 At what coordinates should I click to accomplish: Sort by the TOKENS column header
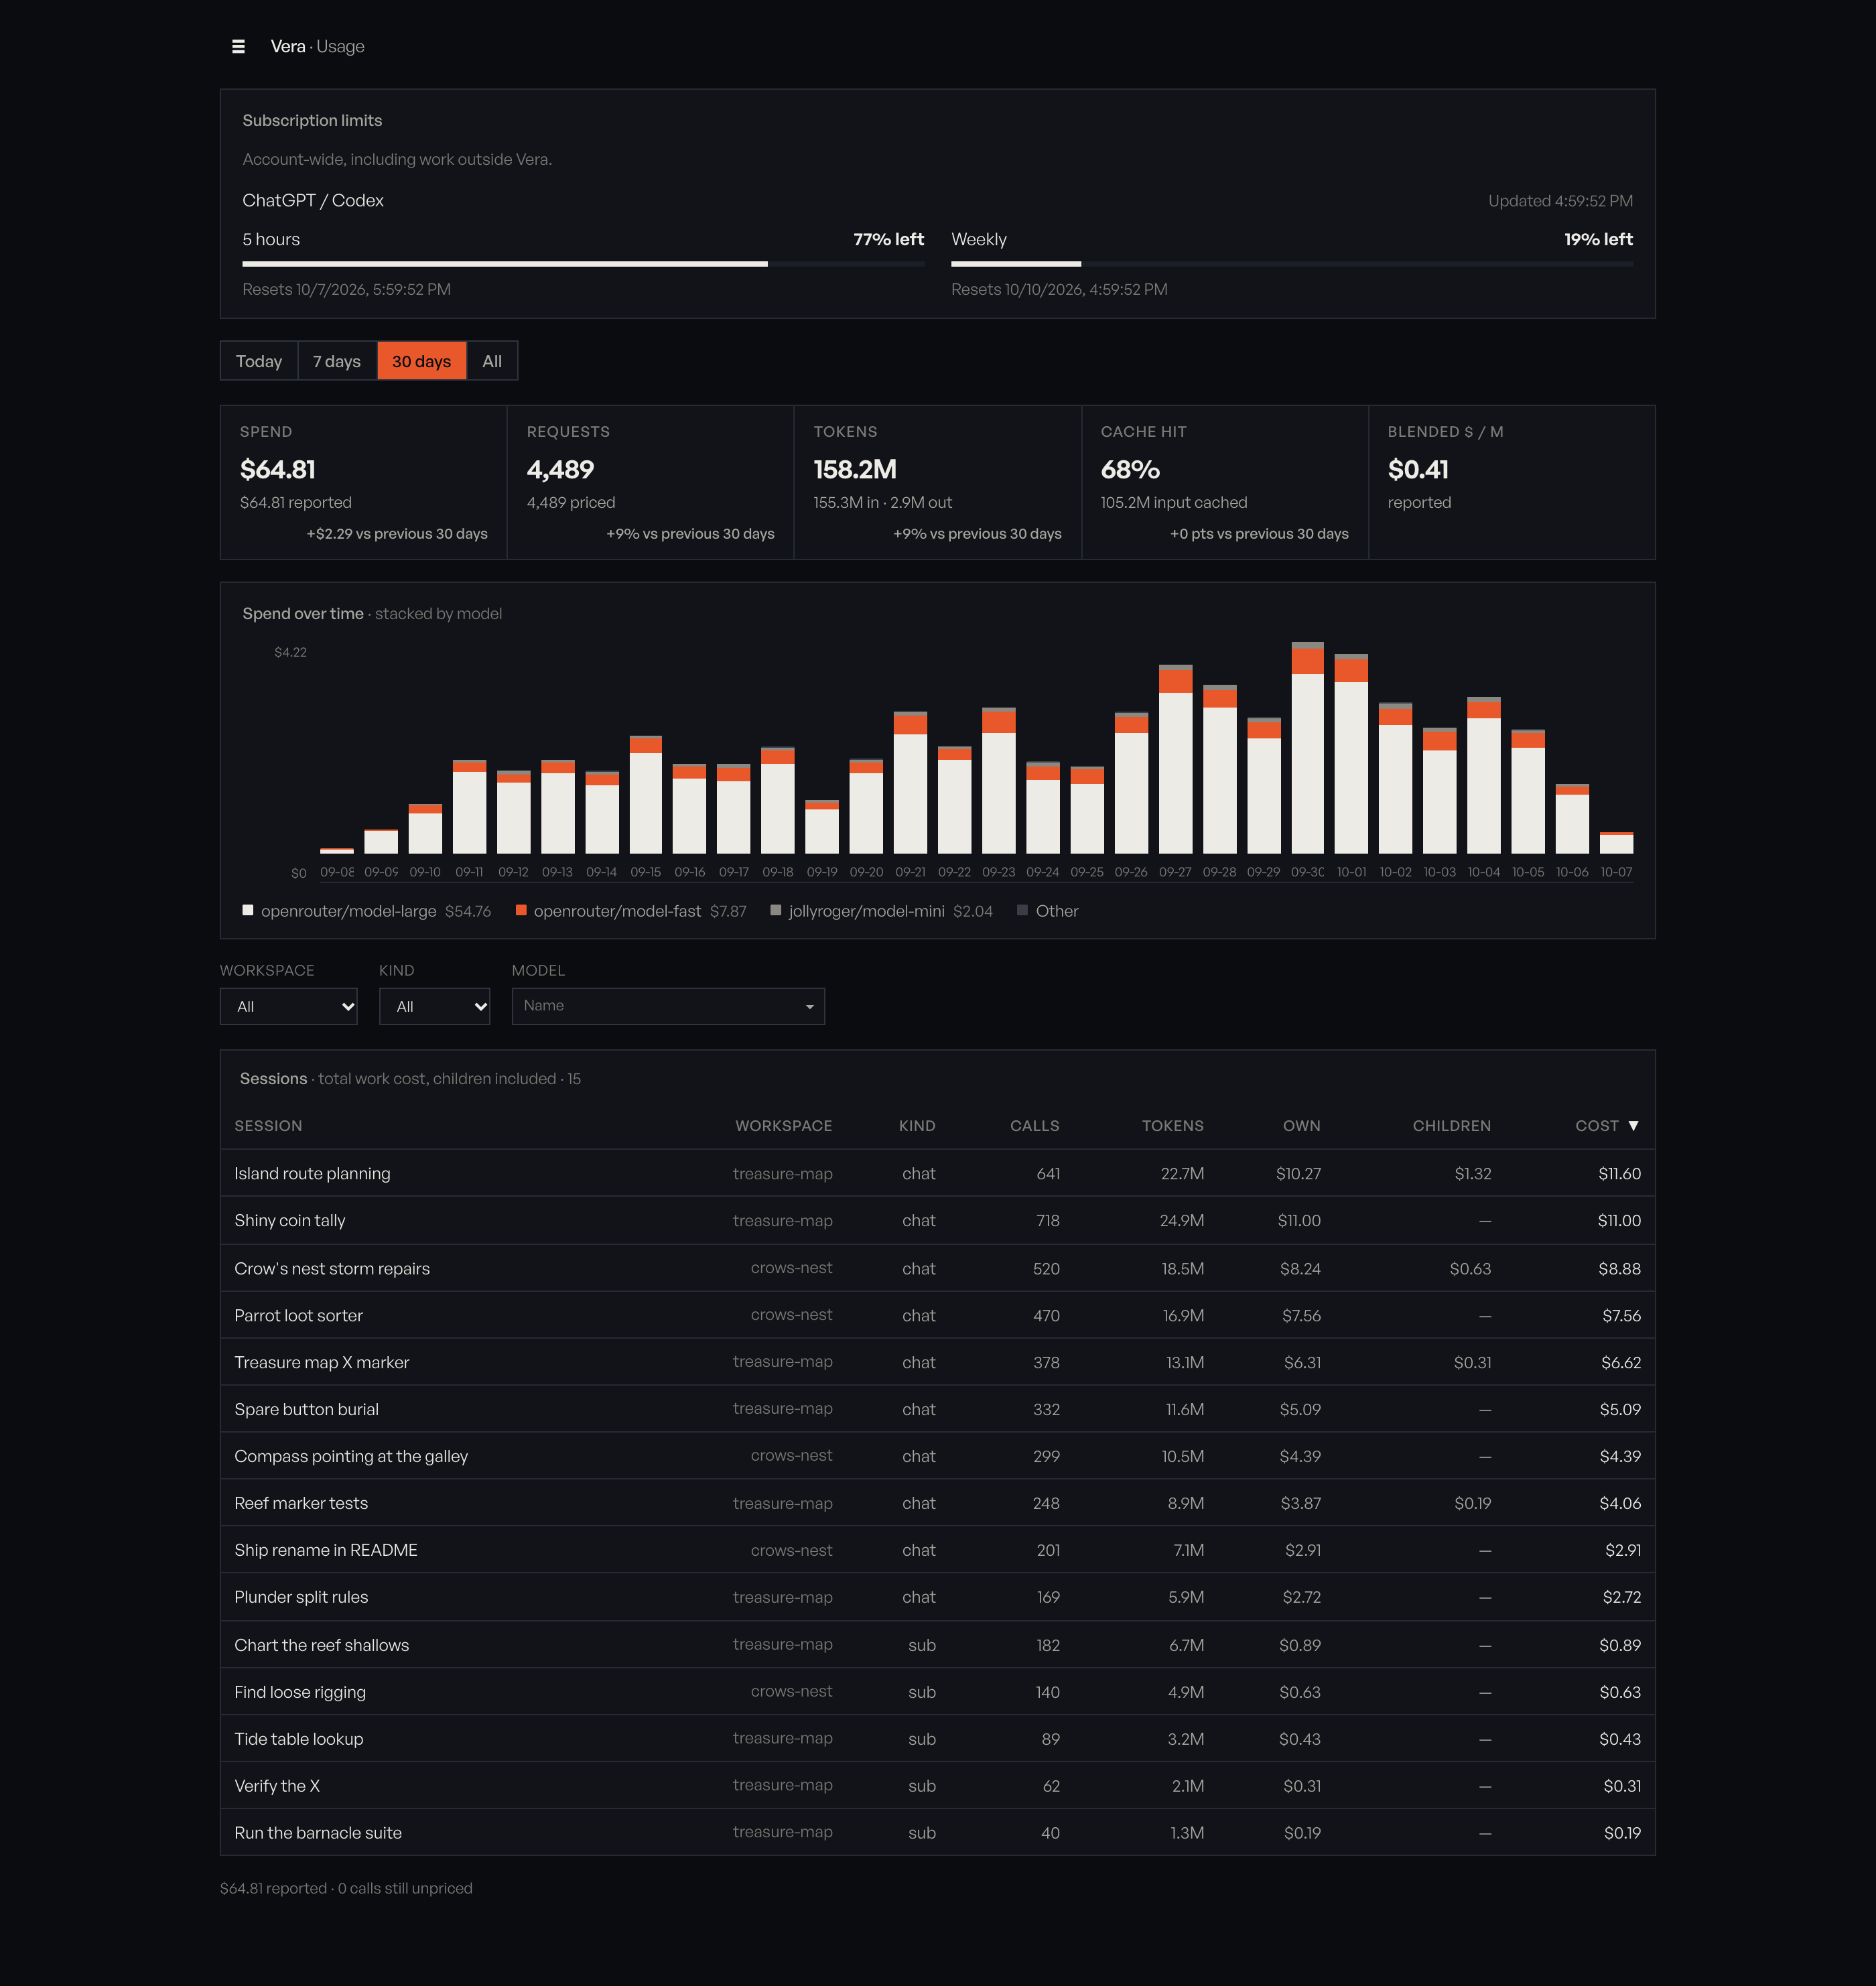click(1172, 1125)
